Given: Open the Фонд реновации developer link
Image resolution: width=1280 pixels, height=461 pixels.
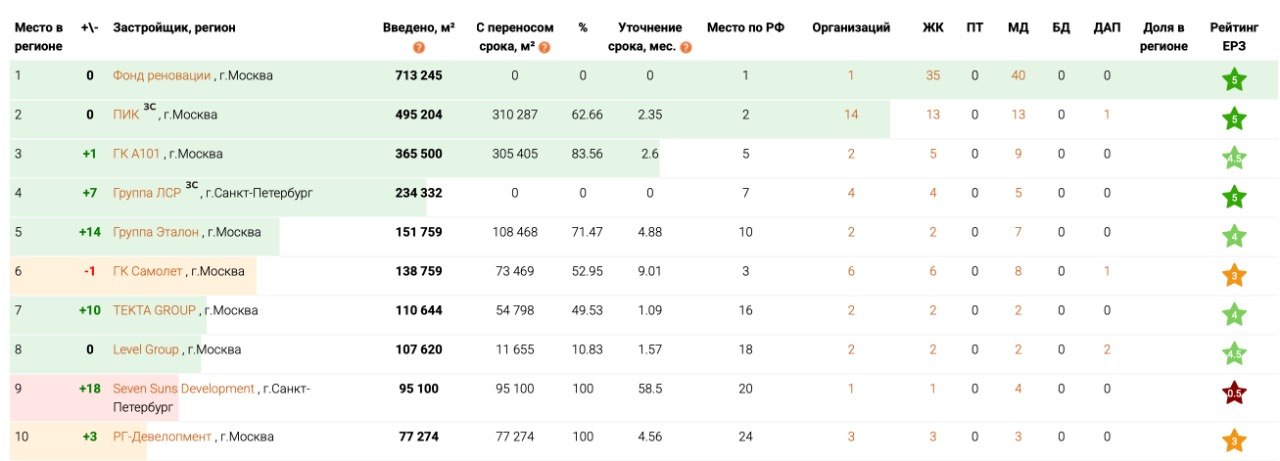Looking at the screenshot, I should tap(162, 75).
